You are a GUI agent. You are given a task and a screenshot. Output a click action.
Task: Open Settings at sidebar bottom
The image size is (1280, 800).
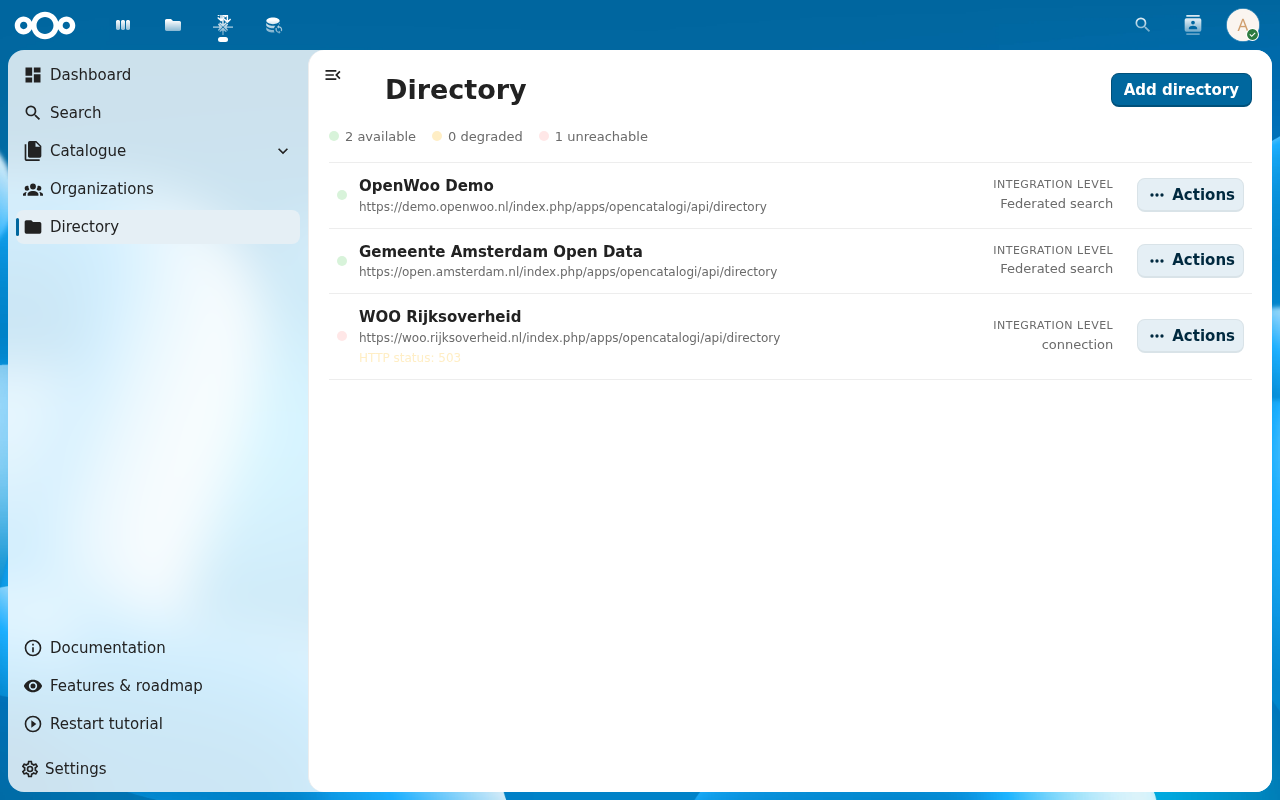point(158,769)
